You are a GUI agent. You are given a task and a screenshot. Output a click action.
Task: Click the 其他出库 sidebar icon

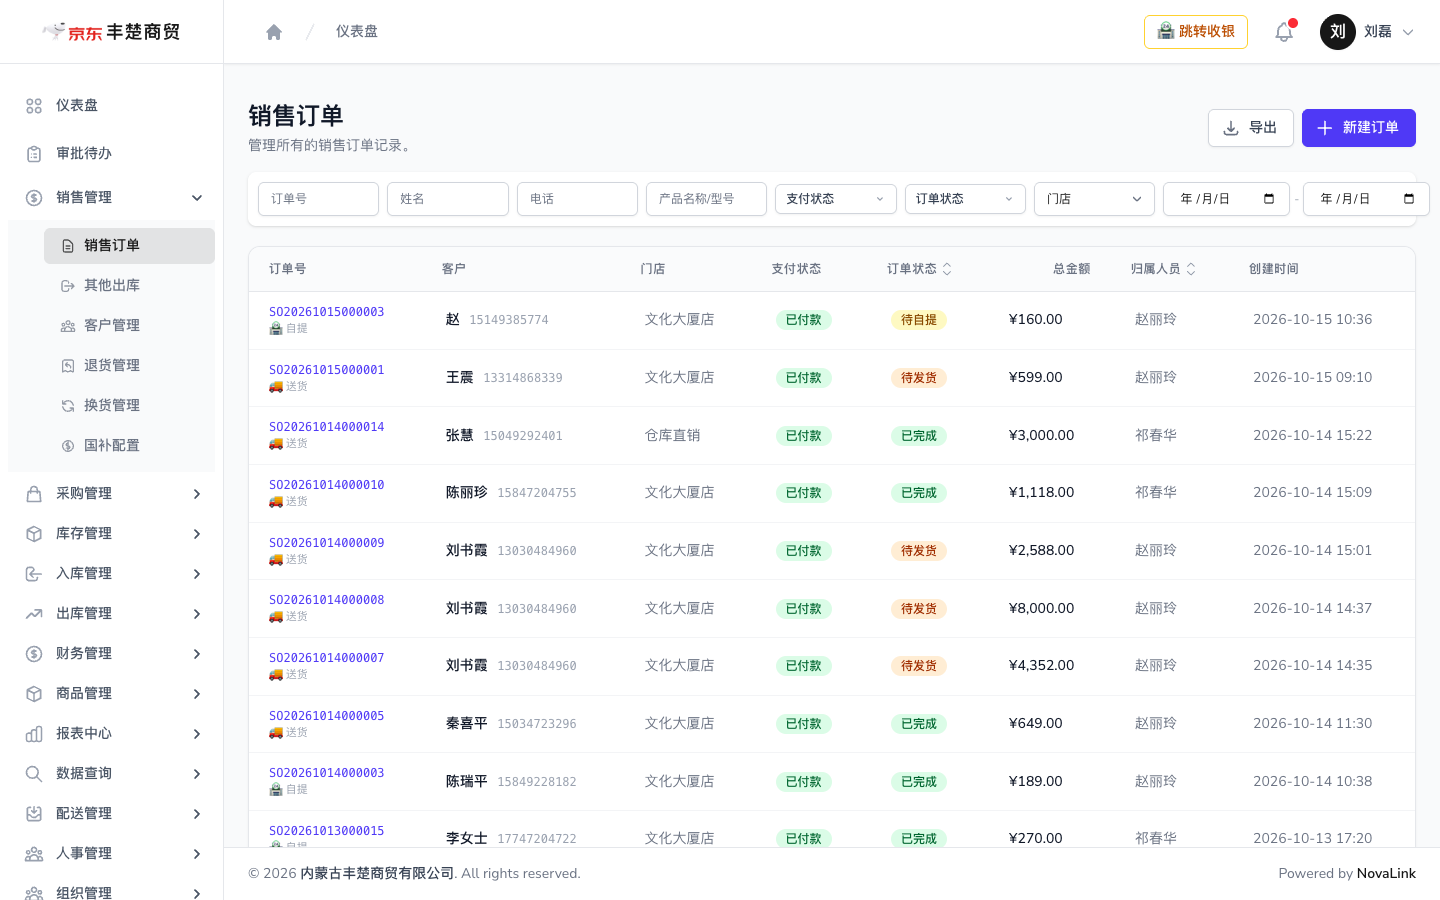(68, 286)
